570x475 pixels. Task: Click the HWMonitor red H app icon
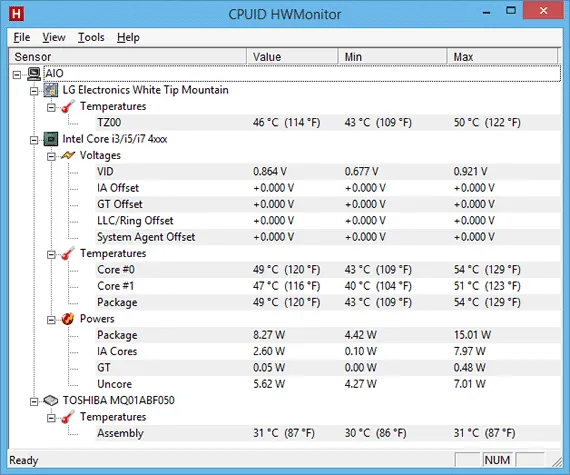(16, 14)
